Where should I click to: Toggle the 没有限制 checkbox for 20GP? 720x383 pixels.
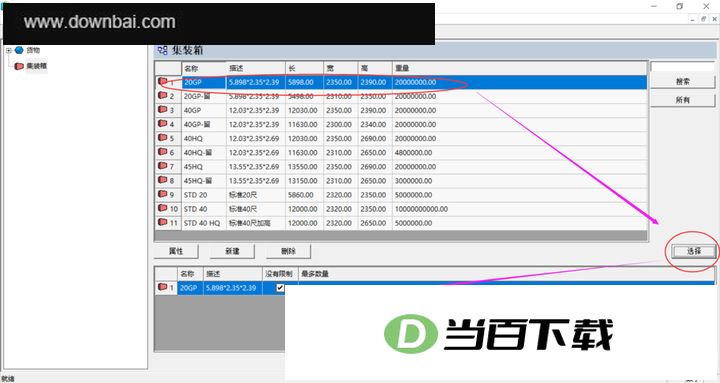click(x=280, y=288)
